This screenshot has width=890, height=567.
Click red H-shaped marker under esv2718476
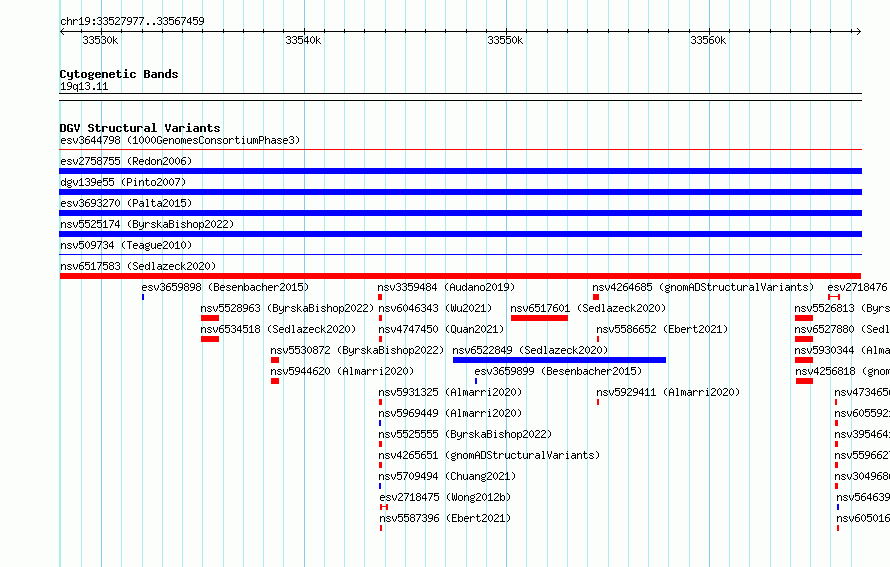tap(834, 297)
